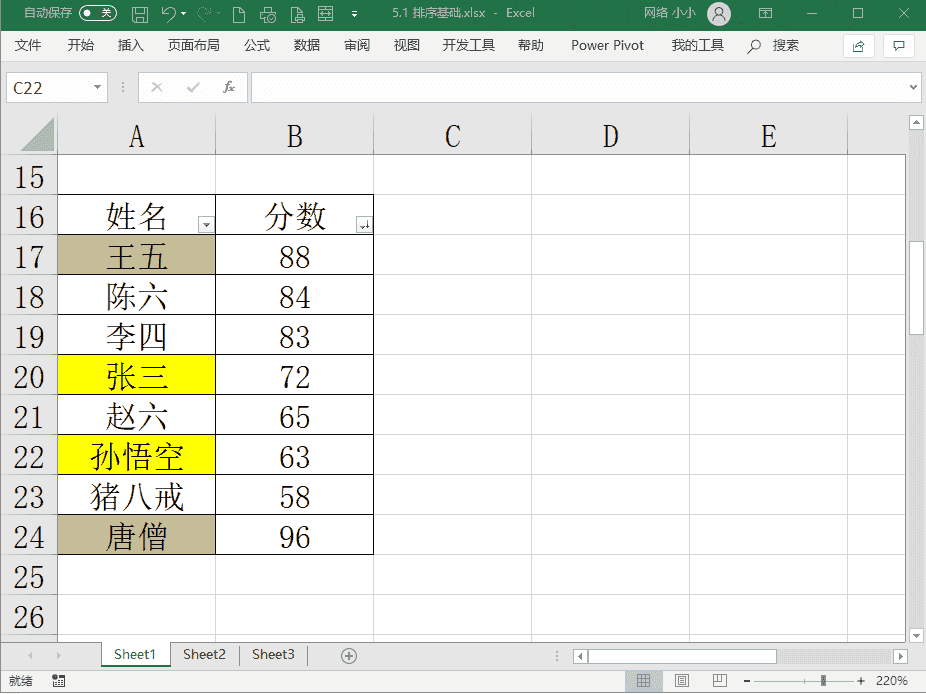Click the Save icon in the quick access toolbar
The height and width of the screenshot is (694, 926).
click(140, 14)
